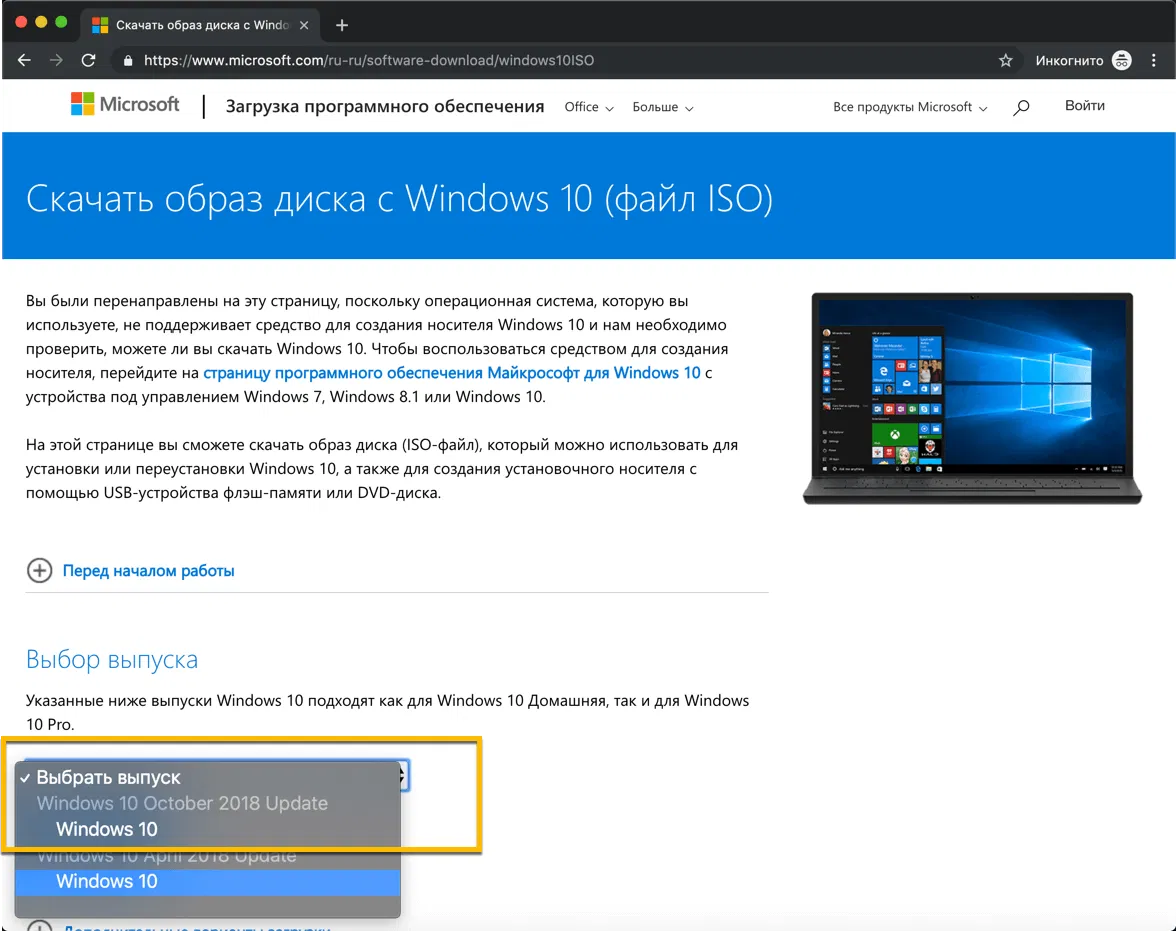Screen dimensions: 1176x931
Task: Open the Office dropdown in the header
Action: [x=588, y=107]
